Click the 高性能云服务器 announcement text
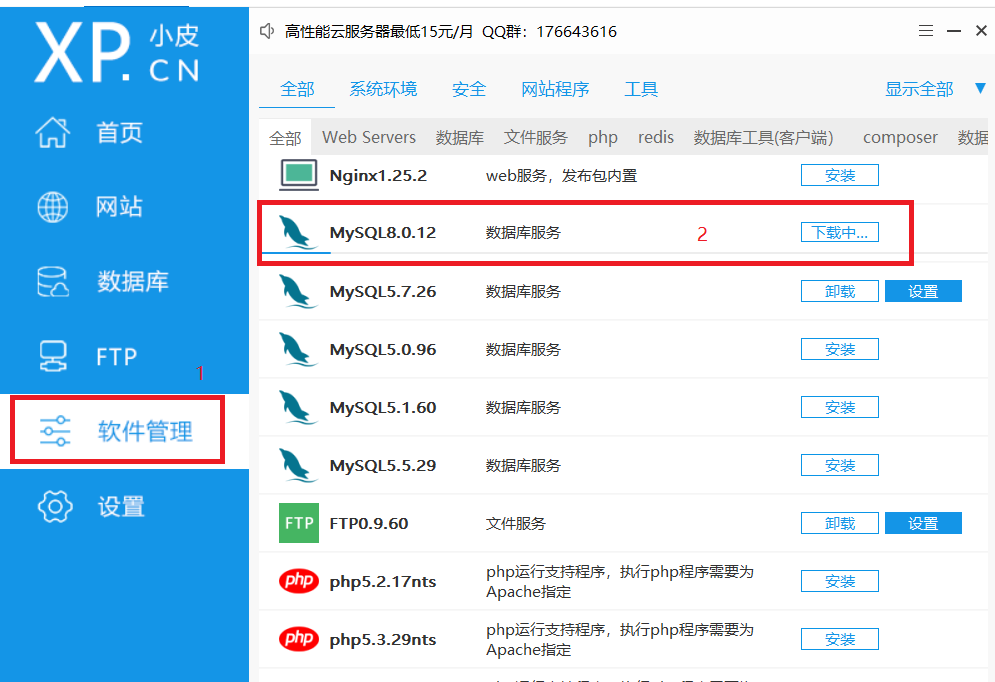The height and width of the screenshot is (682, 995). click(451, 32)
